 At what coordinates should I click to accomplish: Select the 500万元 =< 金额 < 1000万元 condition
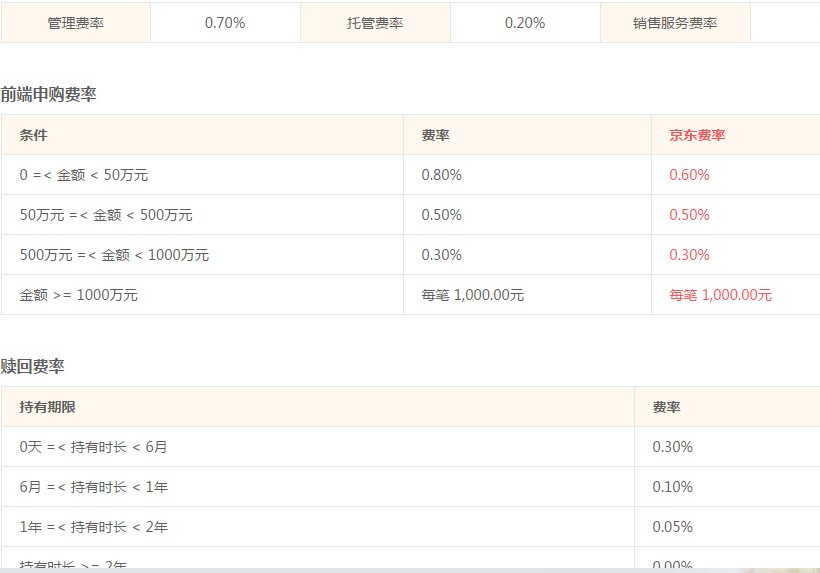[114, 255]
